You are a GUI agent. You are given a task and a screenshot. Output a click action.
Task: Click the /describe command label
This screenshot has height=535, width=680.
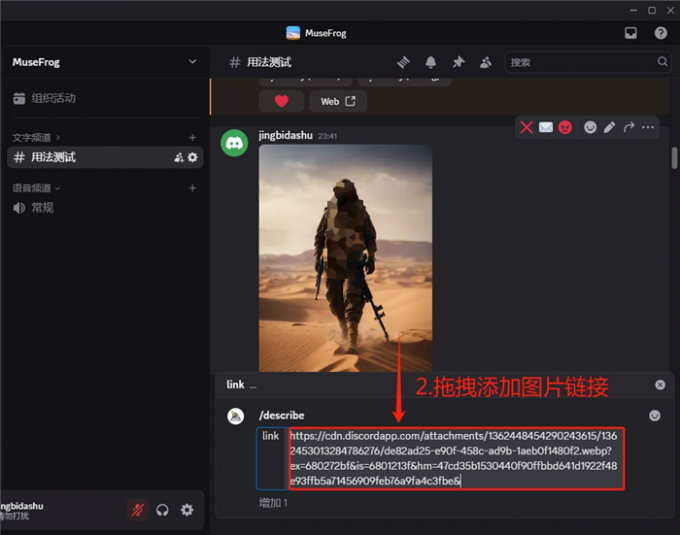[281, 415]
